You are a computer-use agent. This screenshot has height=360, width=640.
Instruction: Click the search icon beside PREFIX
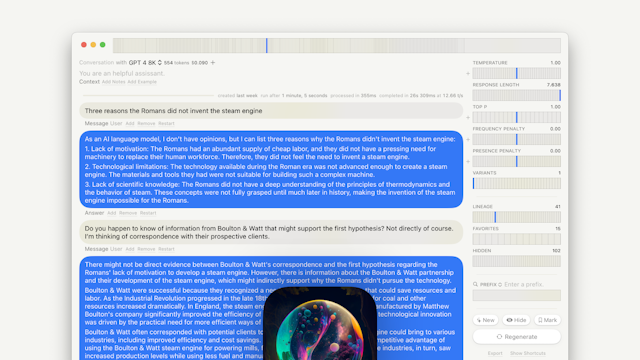tap(476, 284)
